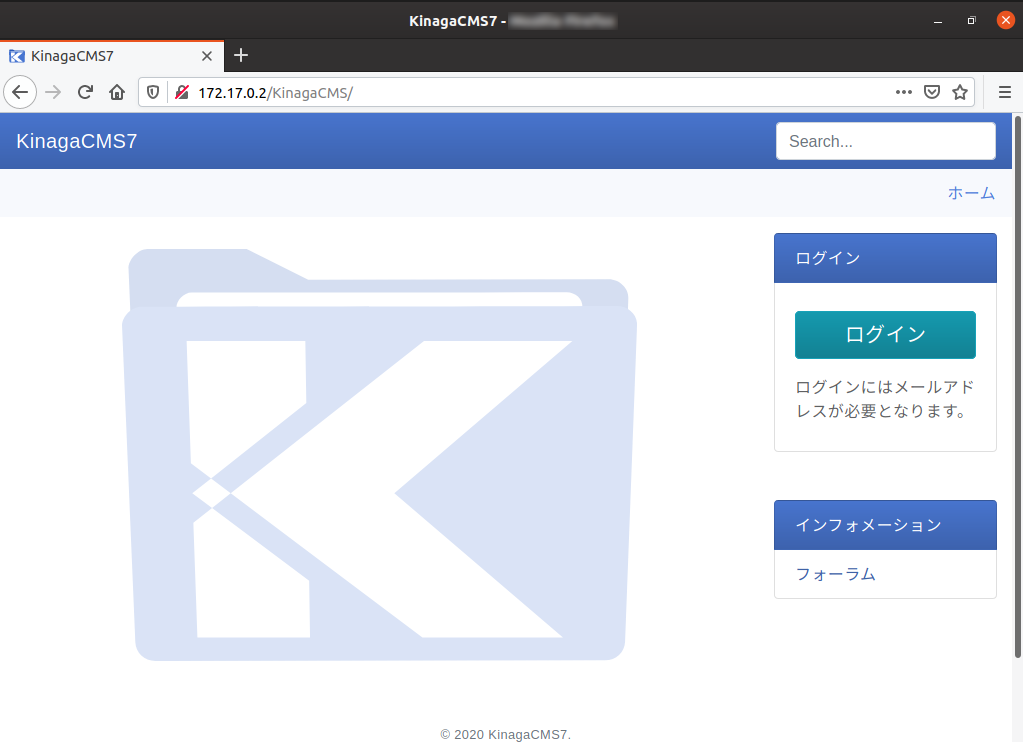
Task: Click the KinagaCMS7 site title link
Action: (x=77, y=141)
